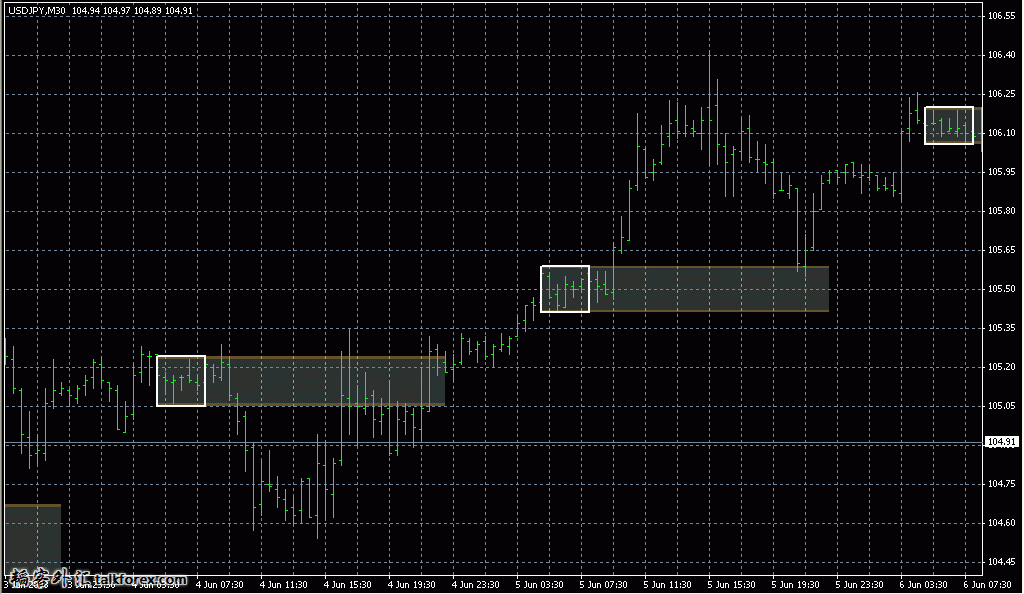Click the 5 Jun 07:30 time label

point(603,585)
